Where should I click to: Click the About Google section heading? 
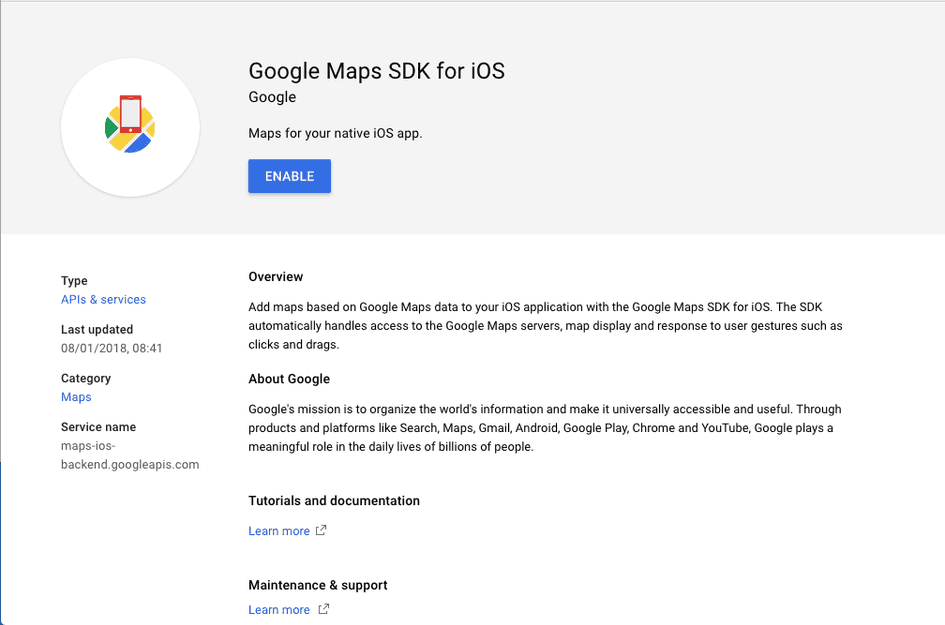click(x=289, y=379)
